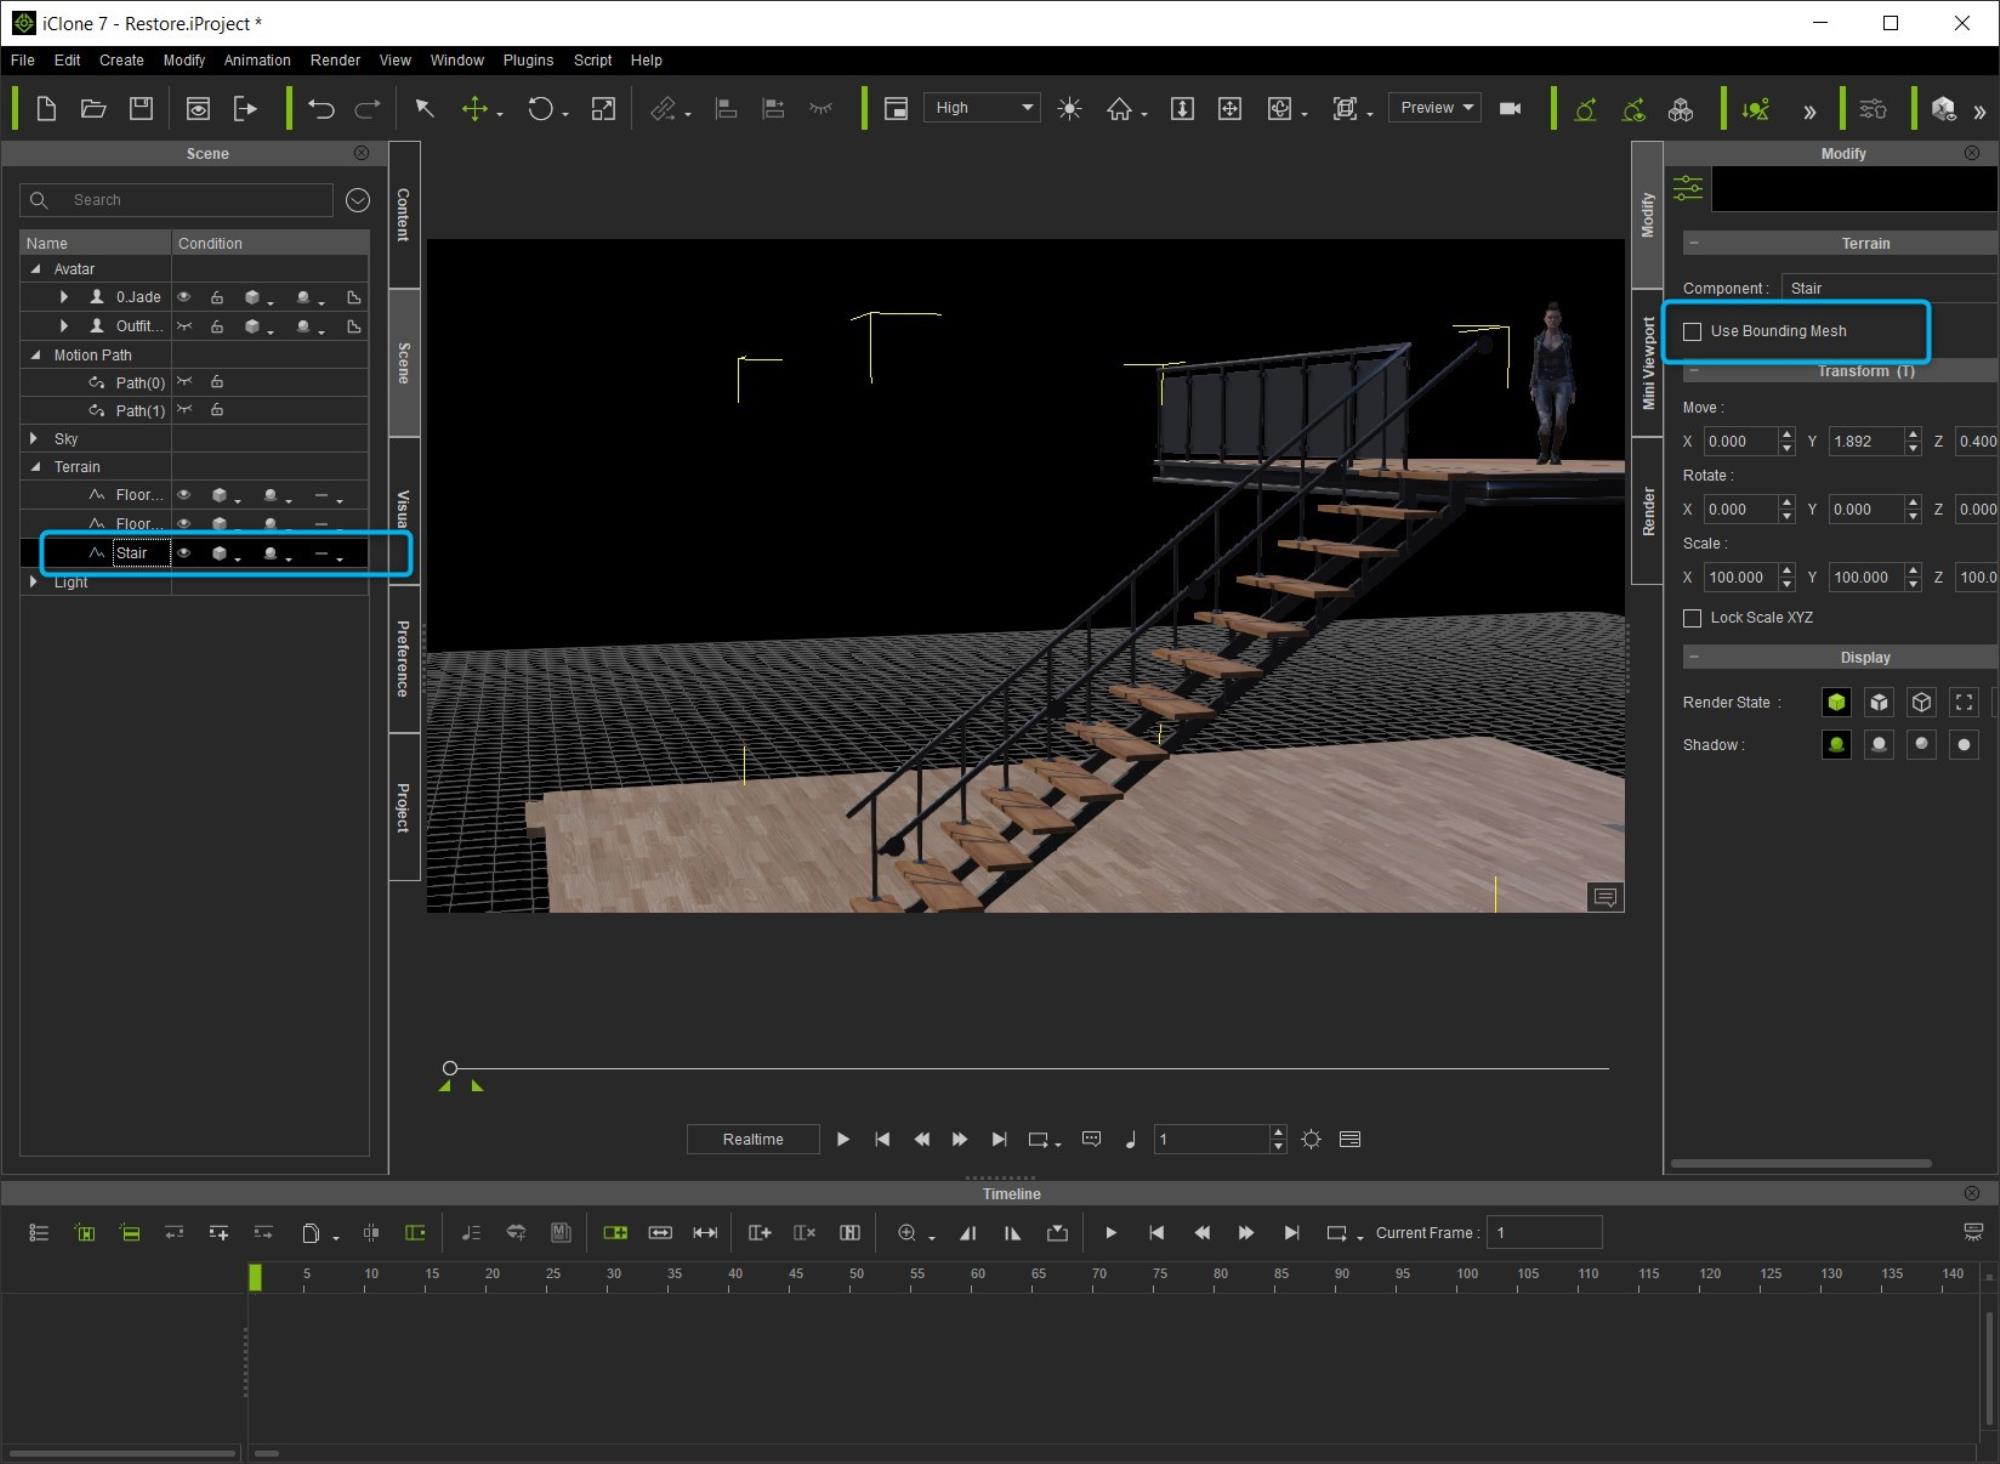
Task: Click the Redo arrow icon
Action: click(x=368, y=108)
